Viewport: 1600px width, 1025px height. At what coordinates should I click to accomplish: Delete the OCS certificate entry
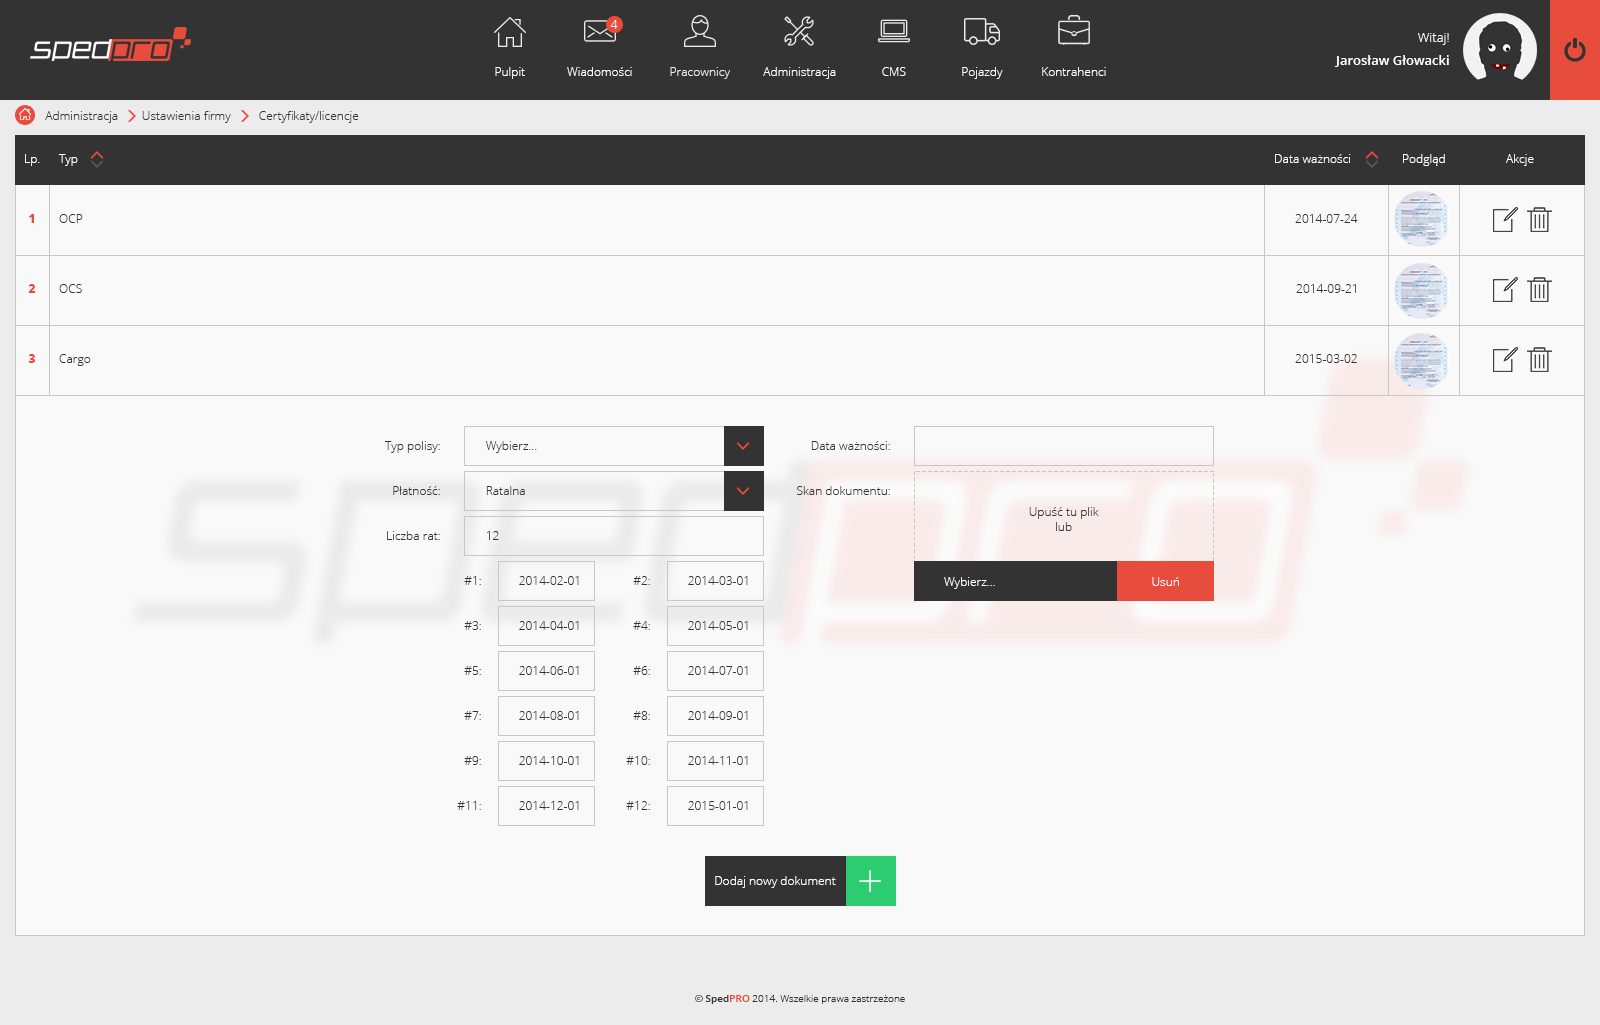tap(1539, 290)
